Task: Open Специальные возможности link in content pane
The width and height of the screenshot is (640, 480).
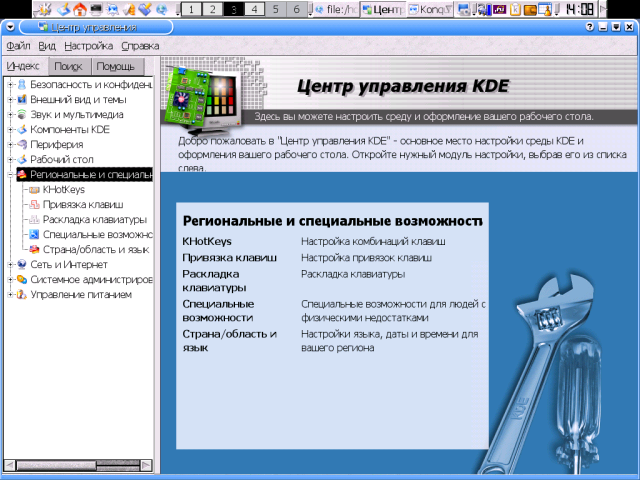Action: tap(218, 311)
